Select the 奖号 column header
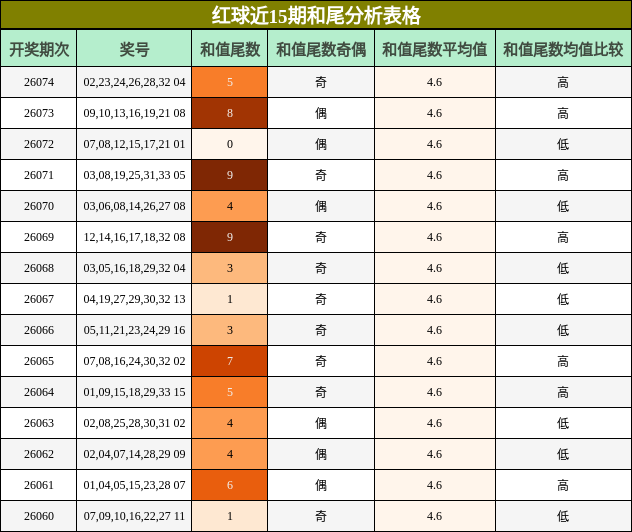 134,49
